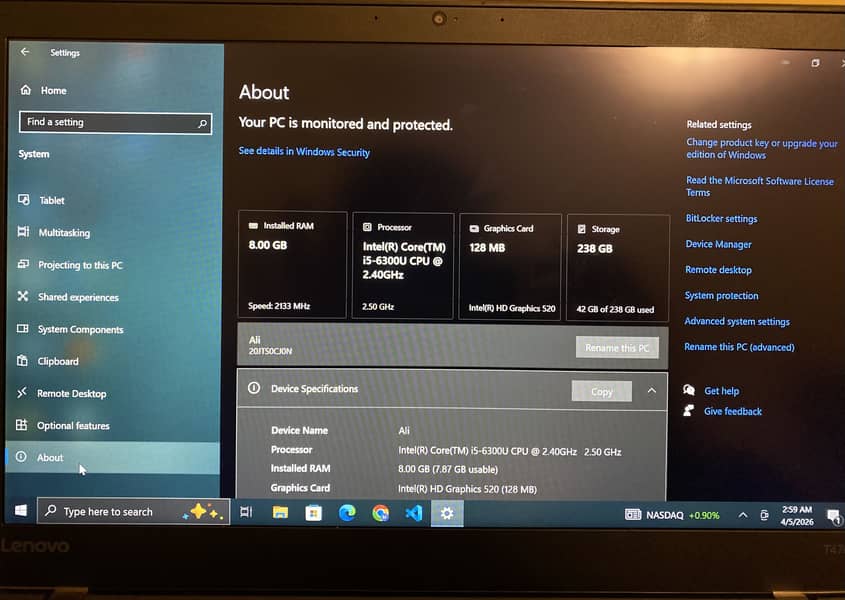Select the Device Name value Ali
Viewport: 845px width, 600px height.
pos(404,431)
